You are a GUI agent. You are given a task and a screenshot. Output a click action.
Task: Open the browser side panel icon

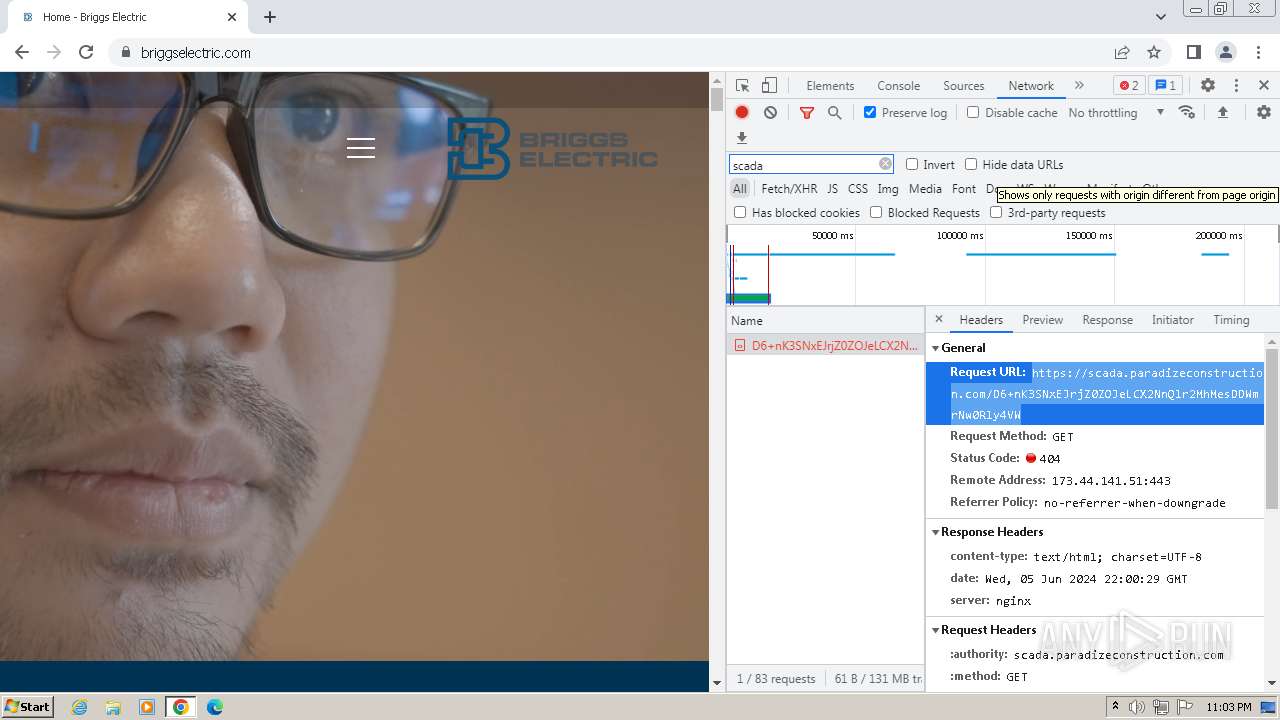(1194, 52)
